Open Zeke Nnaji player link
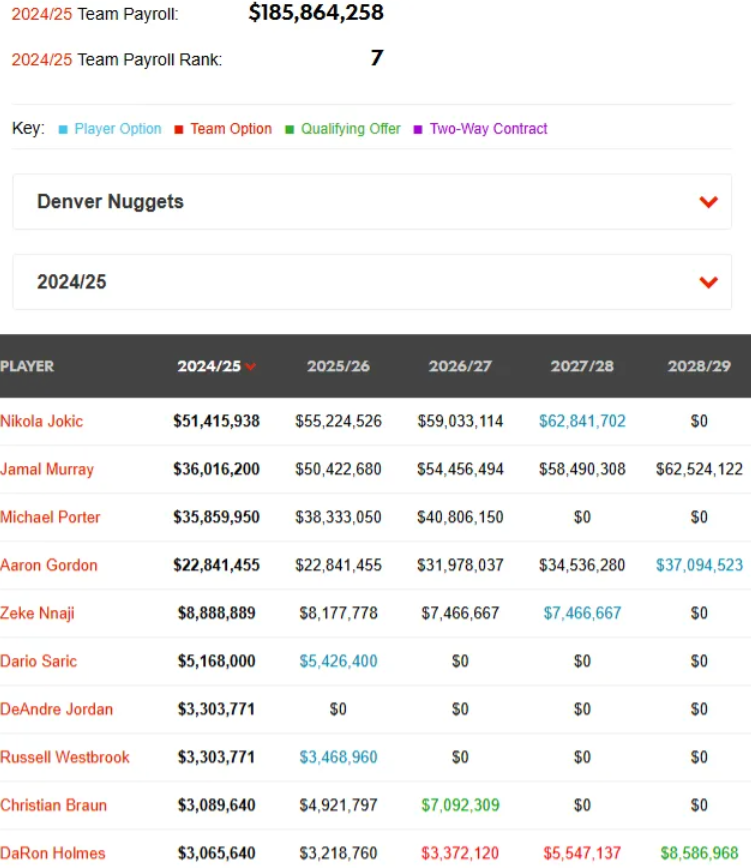 pos(37,613)
